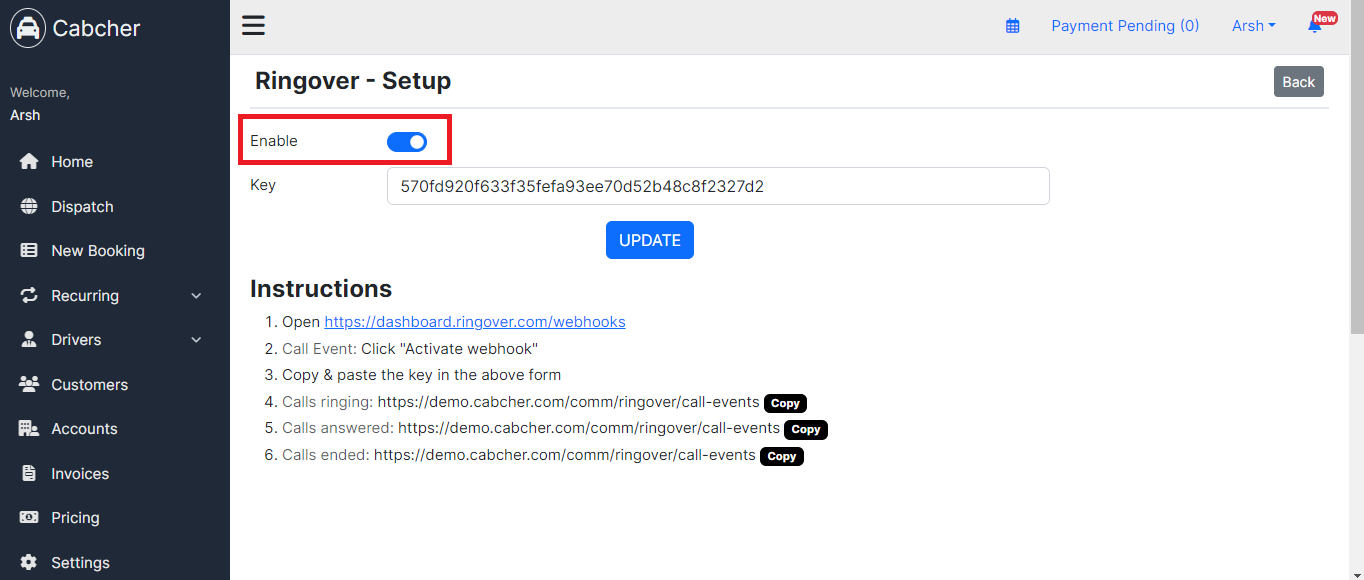1364x580 pixels.
Task: Click the Cabcher brand name
Action: 96,28
